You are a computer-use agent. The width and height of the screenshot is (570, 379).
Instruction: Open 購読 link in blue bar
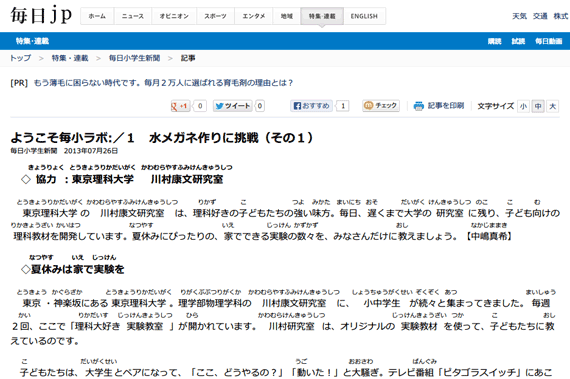(494, 41)
